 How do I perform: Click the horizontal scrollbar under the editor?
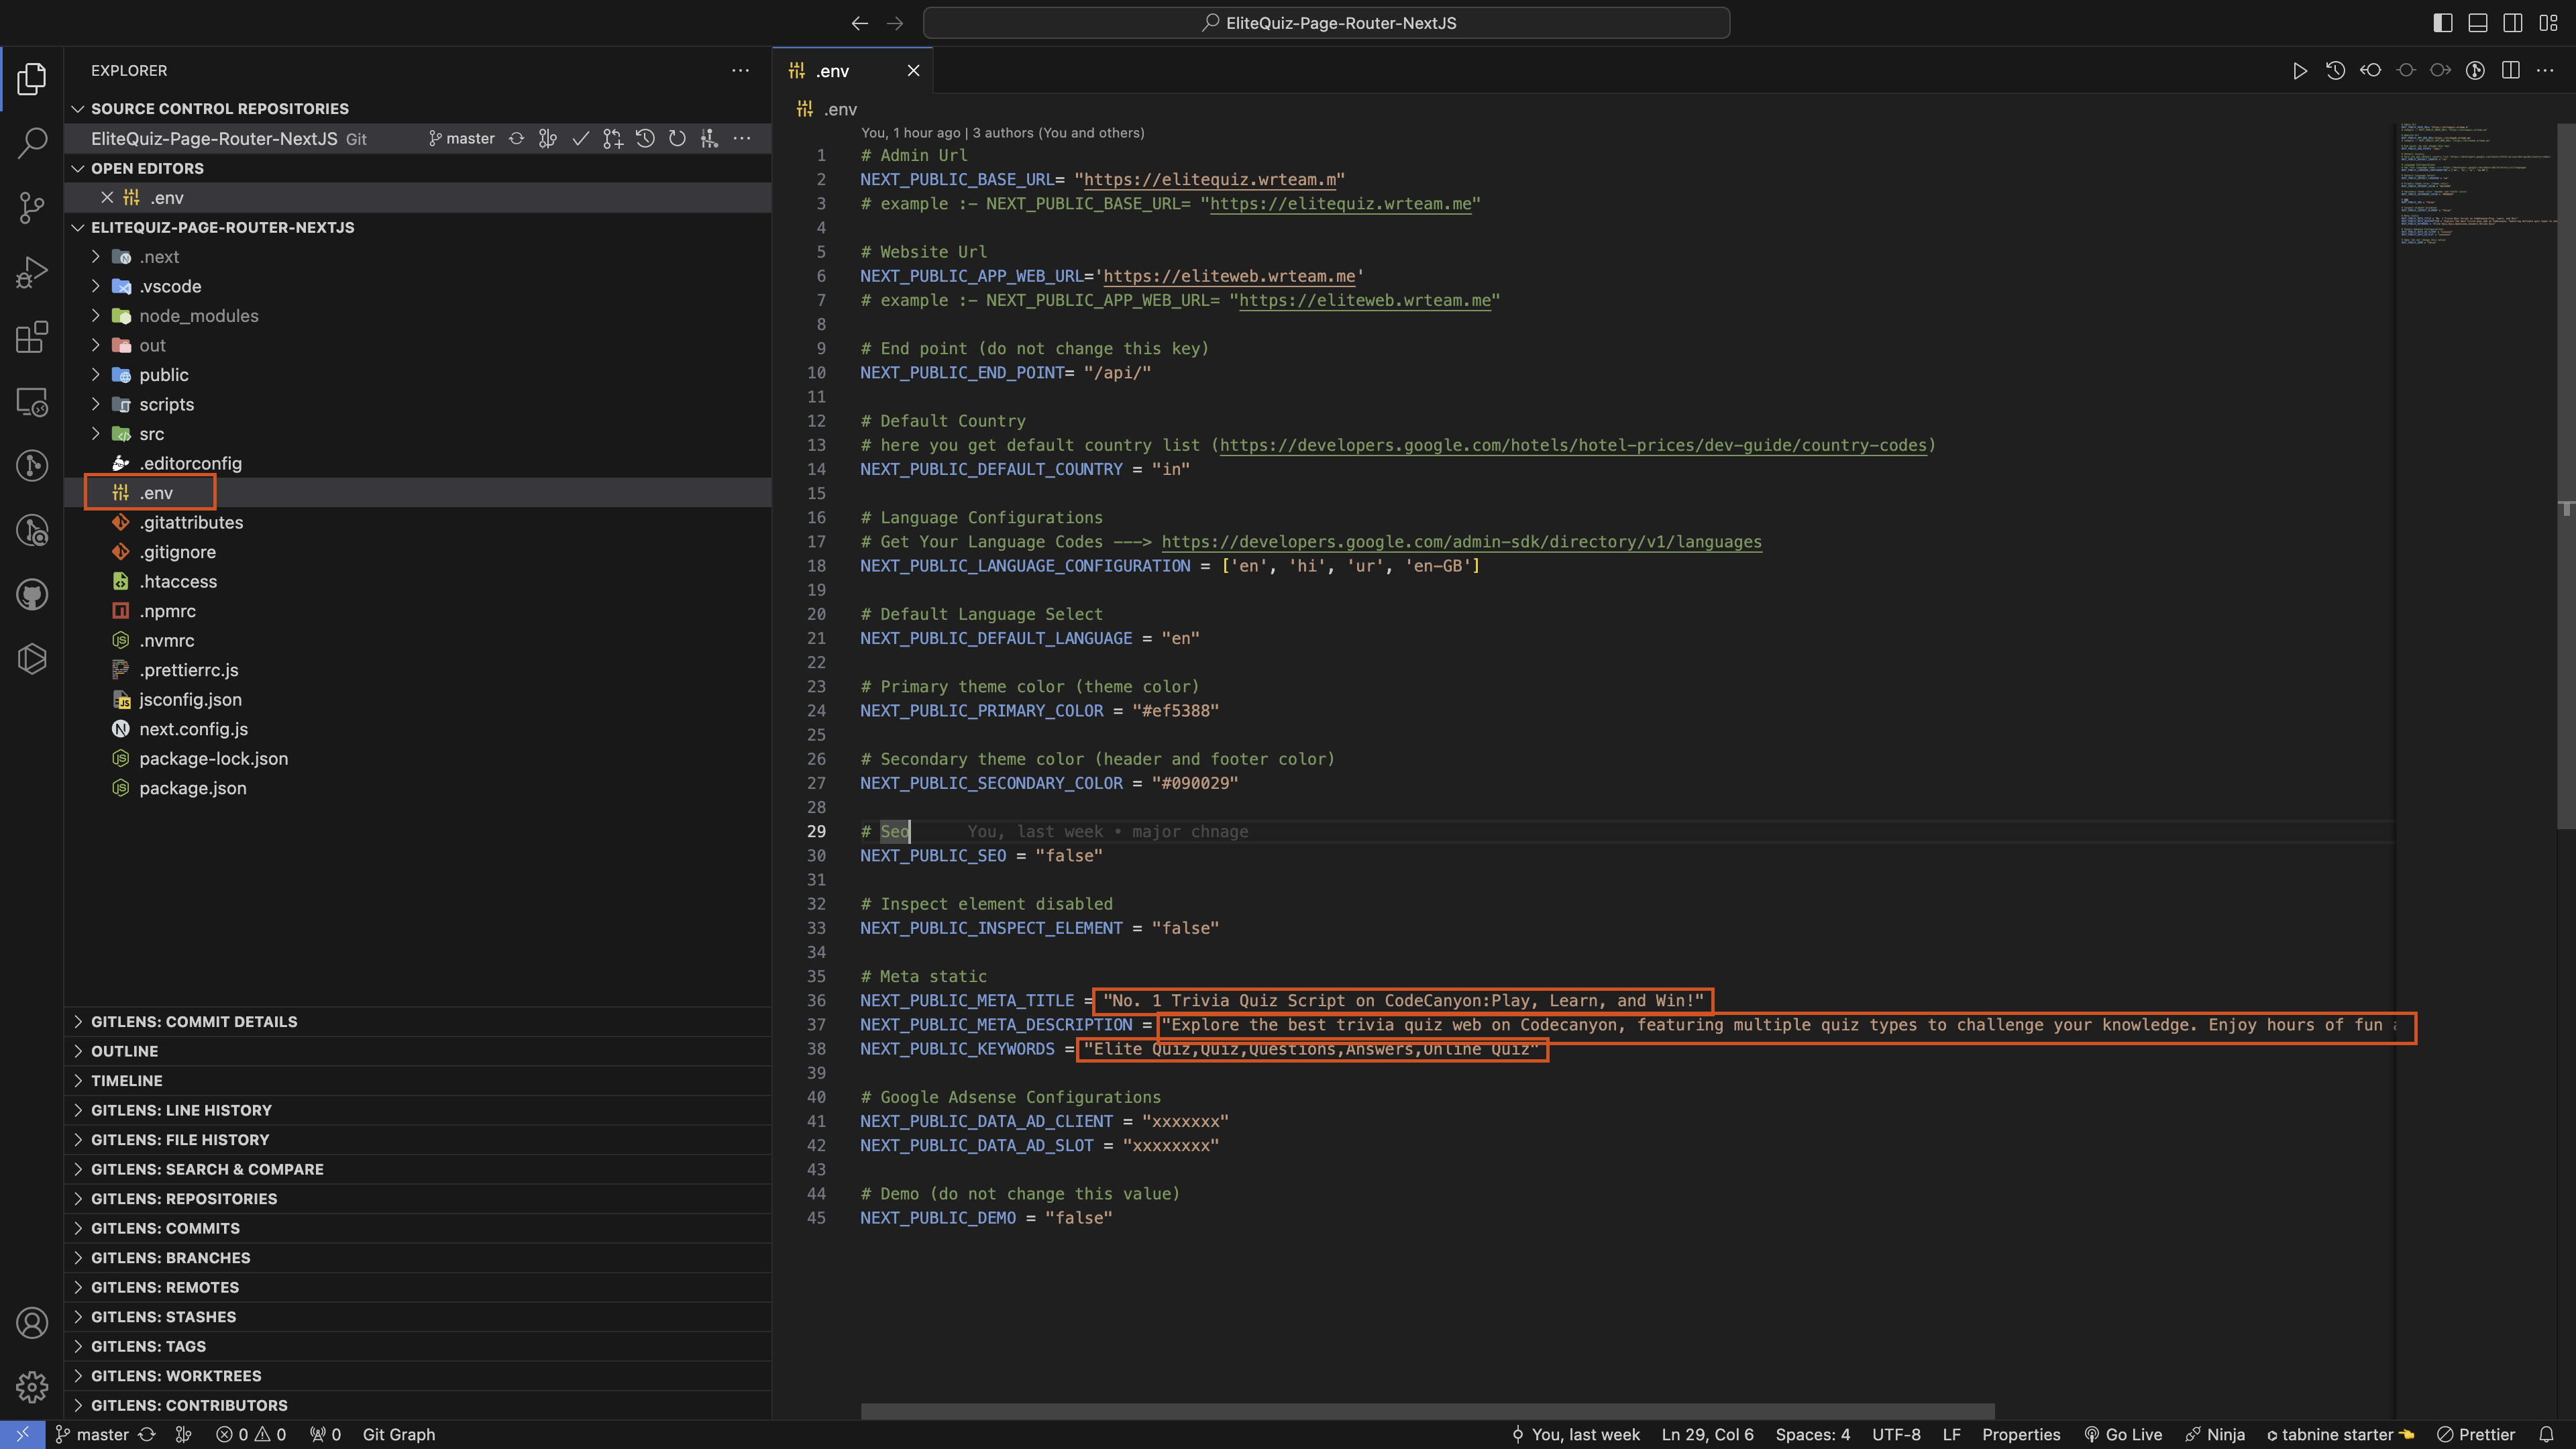(x=1427, y=1411)
